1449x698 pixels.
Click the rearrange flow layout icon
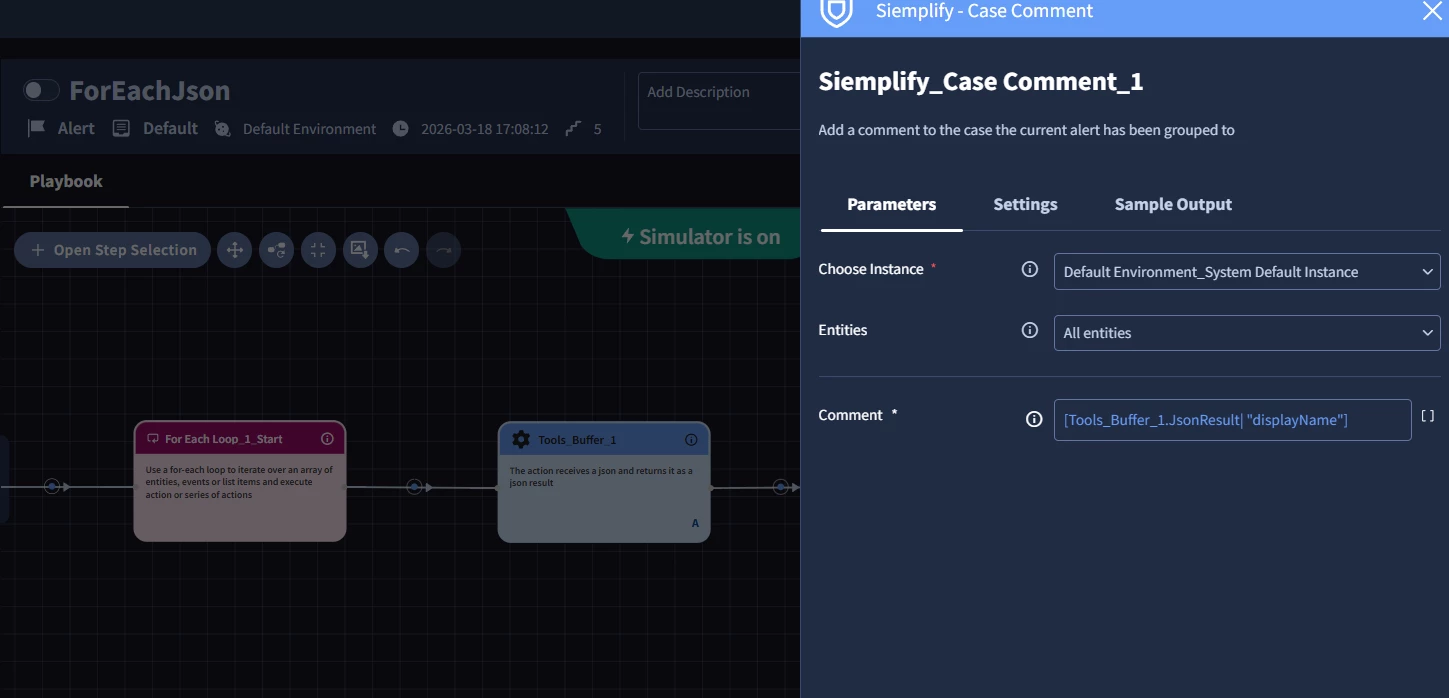pyautogui.click(x=277, y=250)
